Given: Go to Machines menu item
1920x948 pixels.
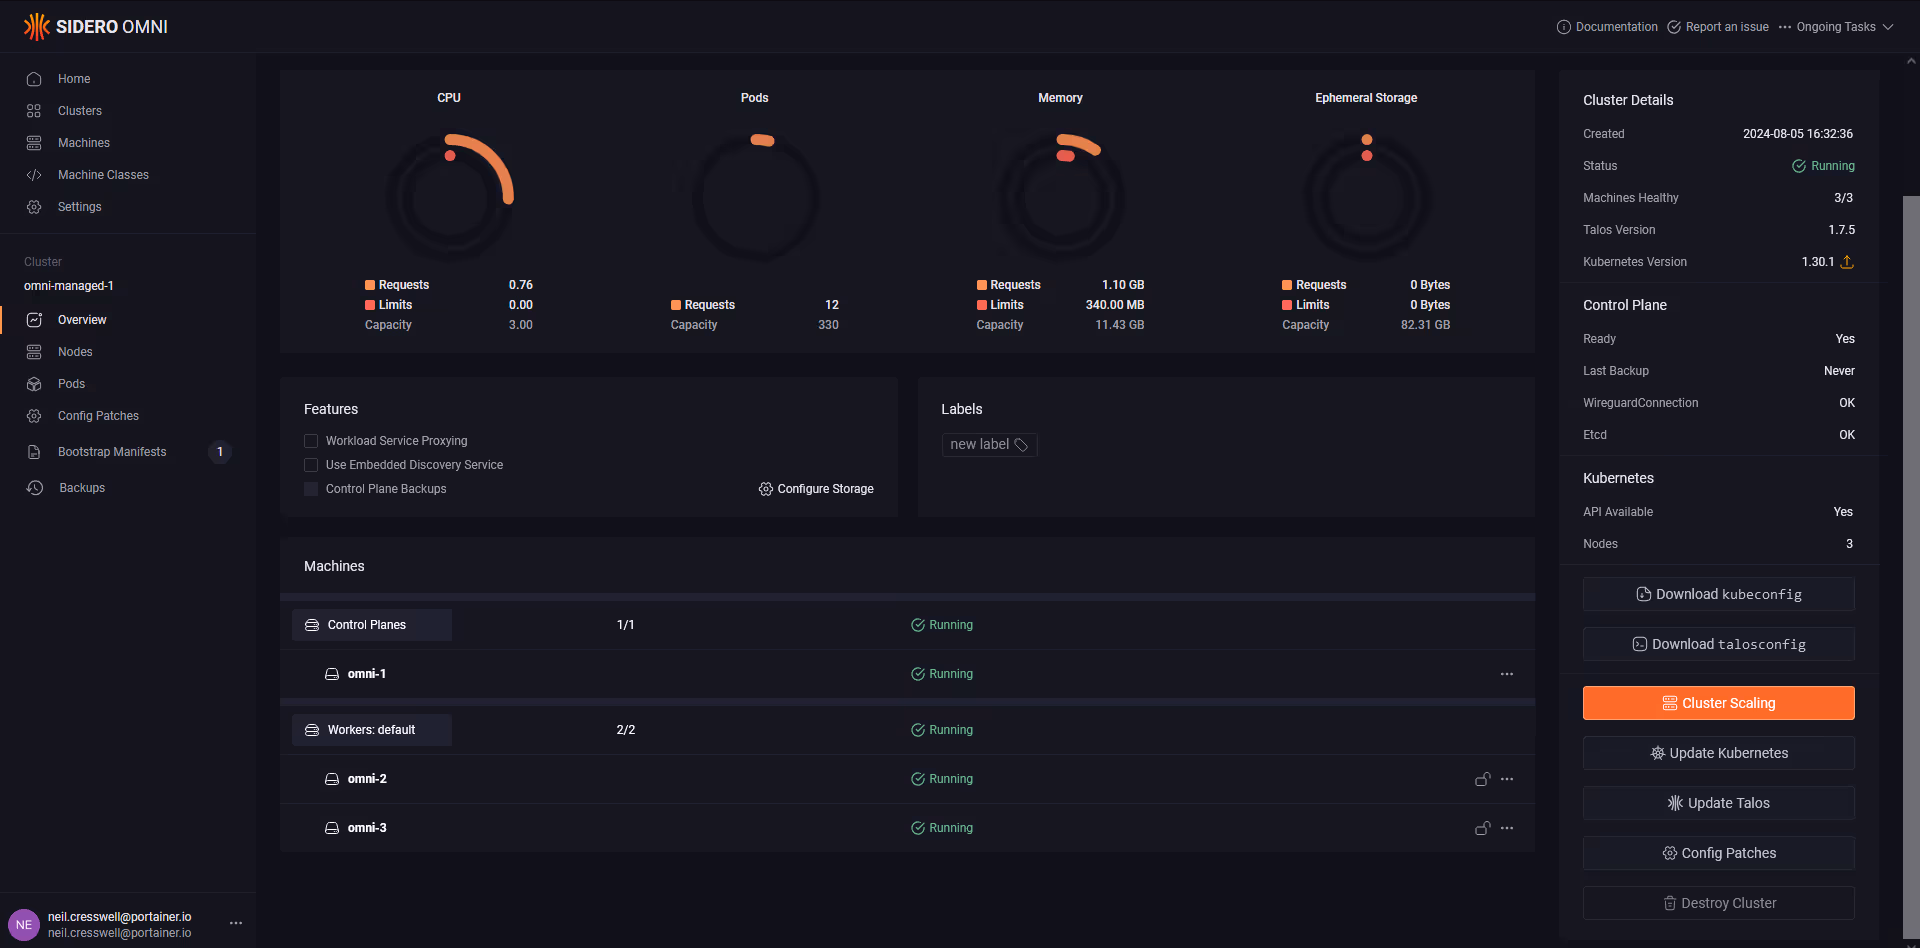Looking at the screenshot, I should [x=84, y=143].
